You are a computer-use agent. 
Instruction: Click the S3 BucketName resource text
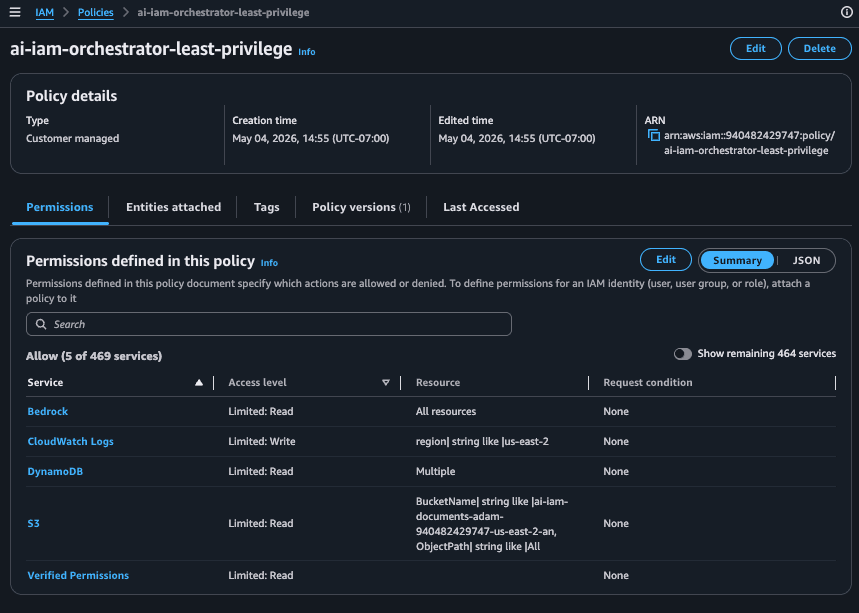coord(492,524)
